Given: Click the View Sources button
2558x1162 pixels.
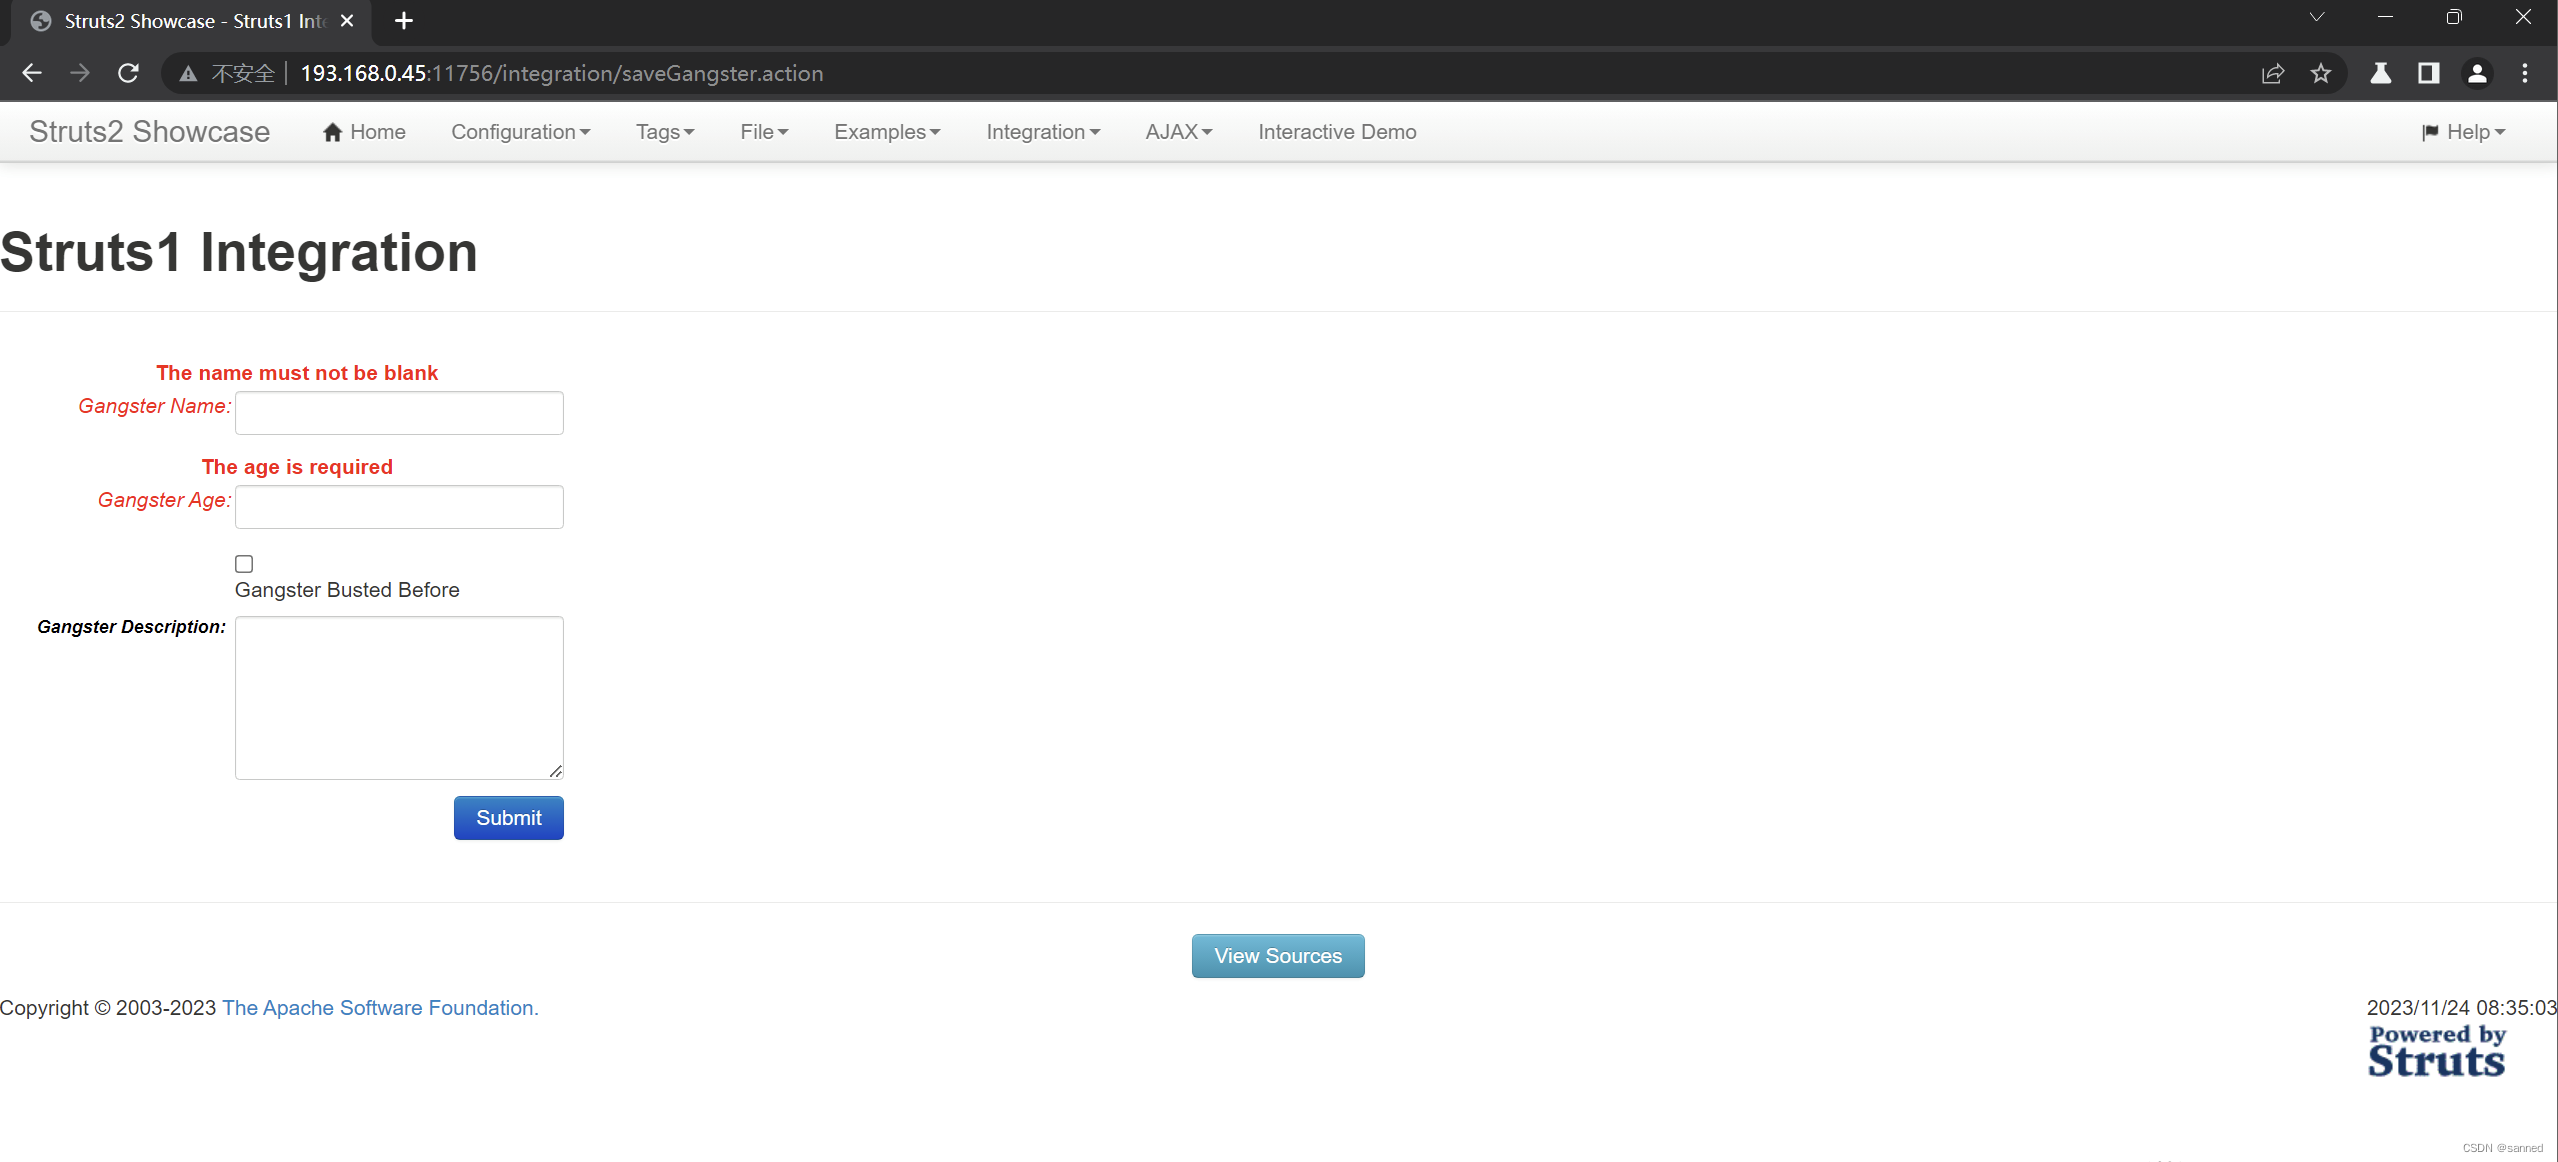Looking at the screenshot, I should point(1278,956).
